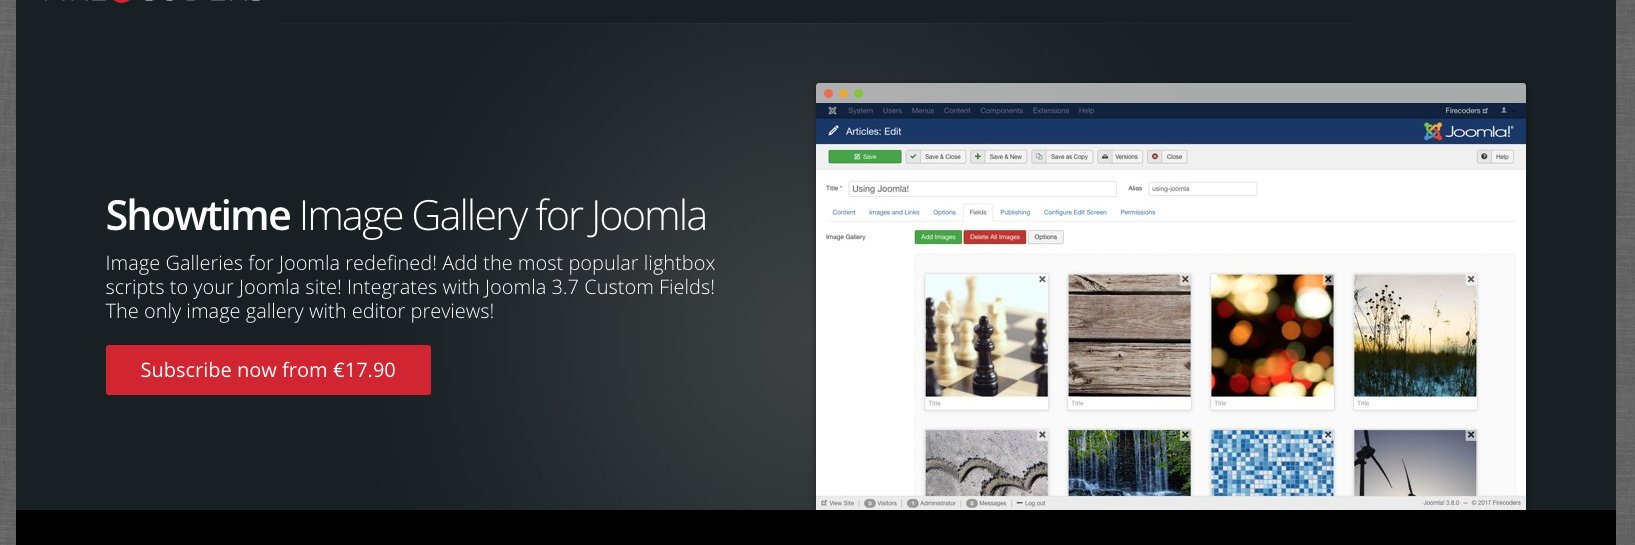Viewport: 1635px width, 545px height.
Task: Click the Help button with question icon
Action: click(1495, 157)
